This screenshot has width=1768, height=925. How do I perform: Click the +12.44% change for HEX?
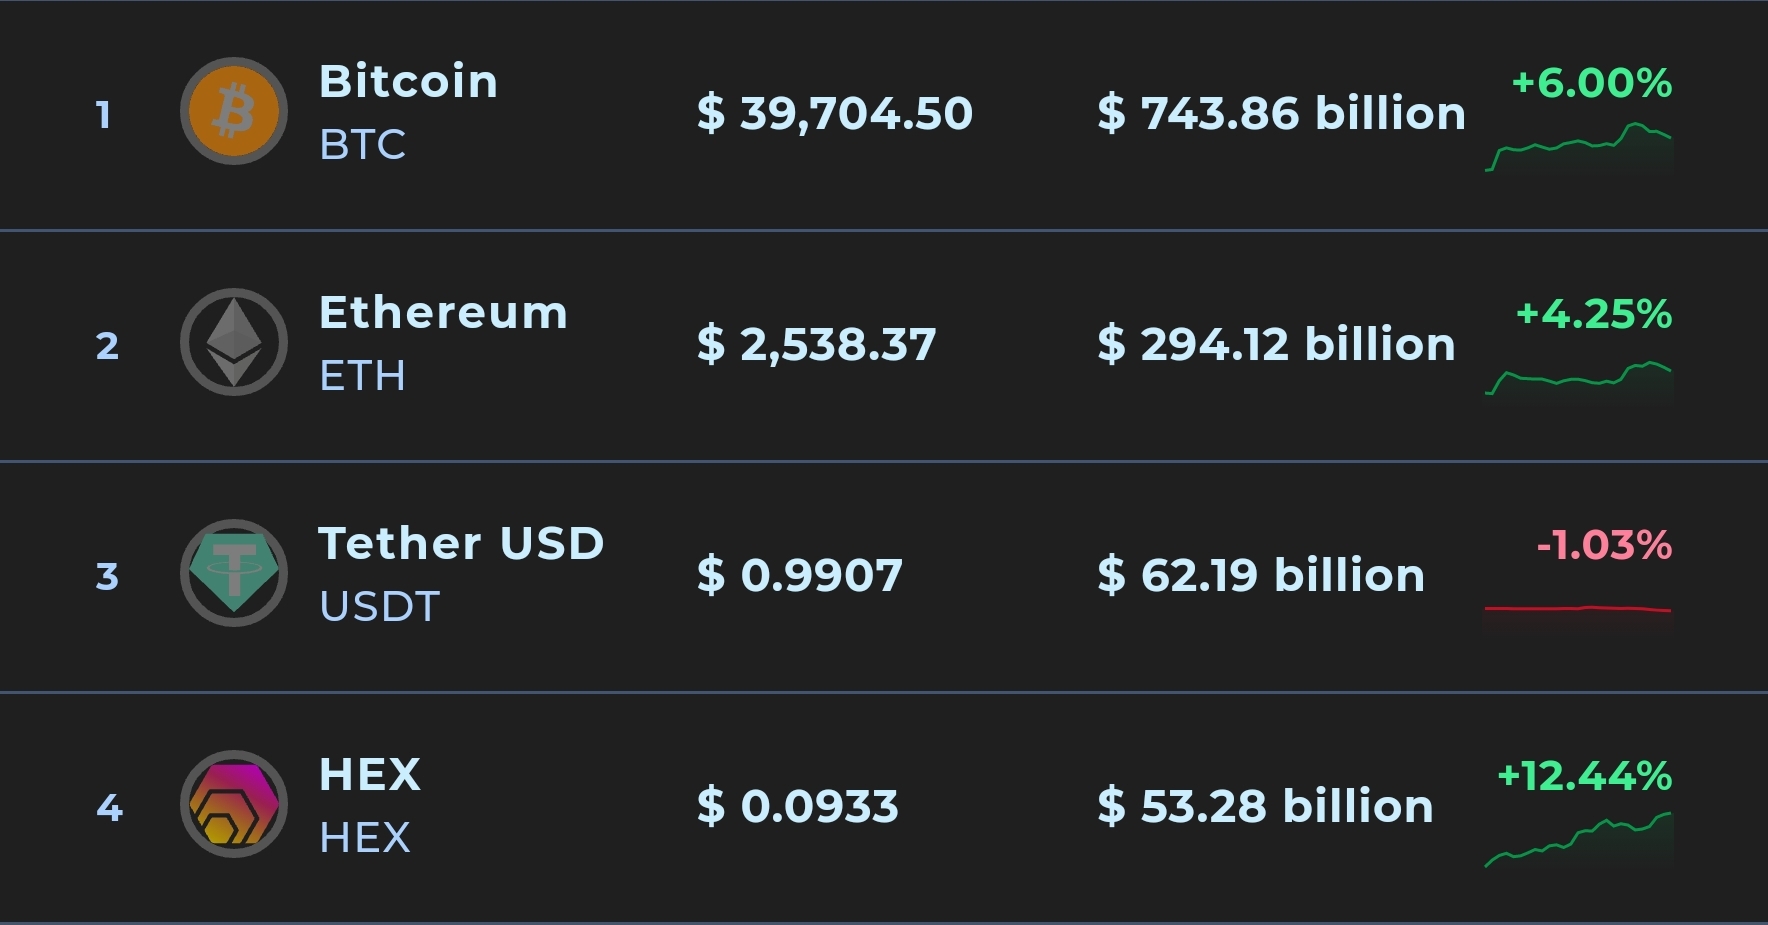[x=1584, y=776]
